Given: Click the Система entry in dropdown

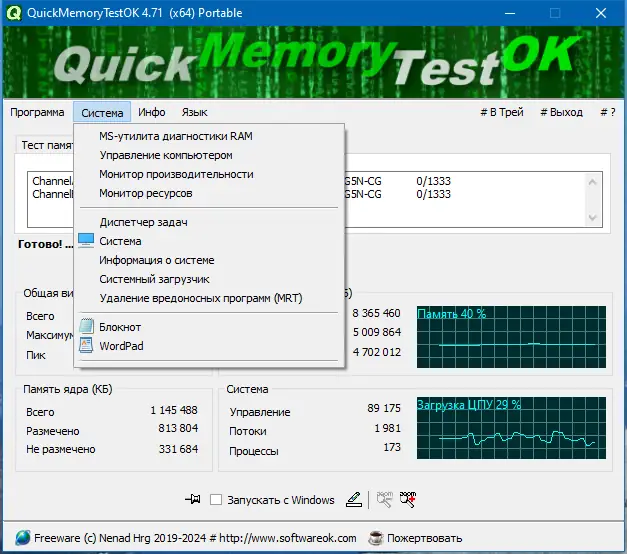Looking at the screenshot, I should [209, 241].
